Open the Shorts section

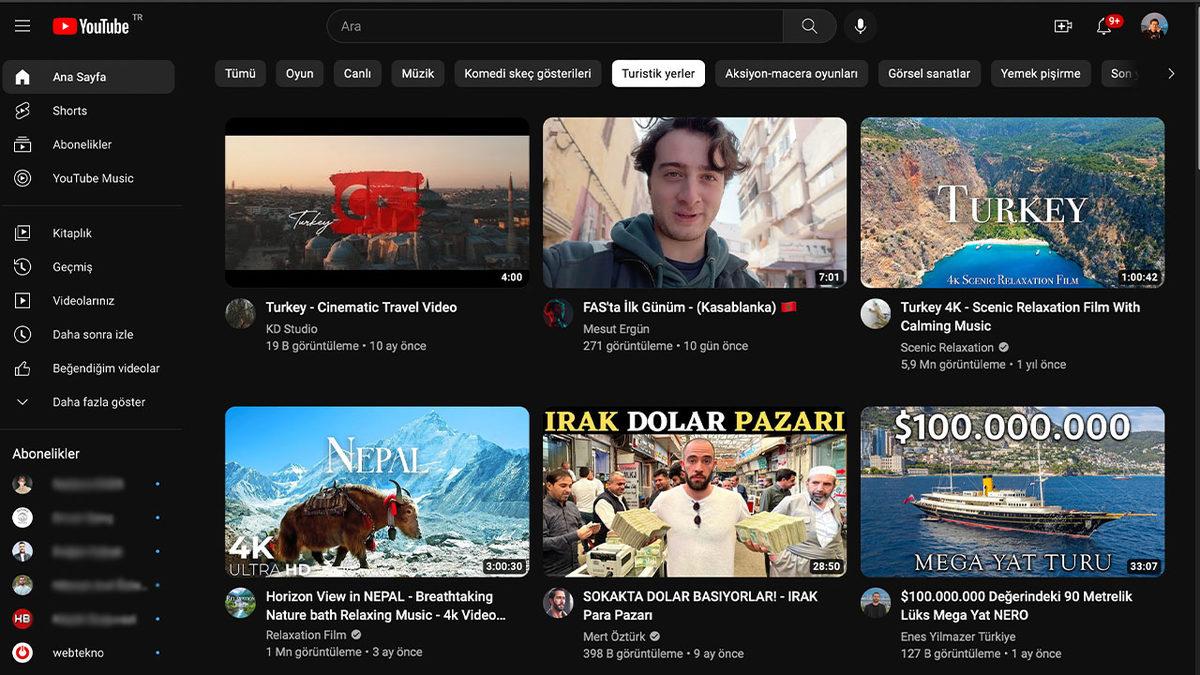click(x=70, y=110)
